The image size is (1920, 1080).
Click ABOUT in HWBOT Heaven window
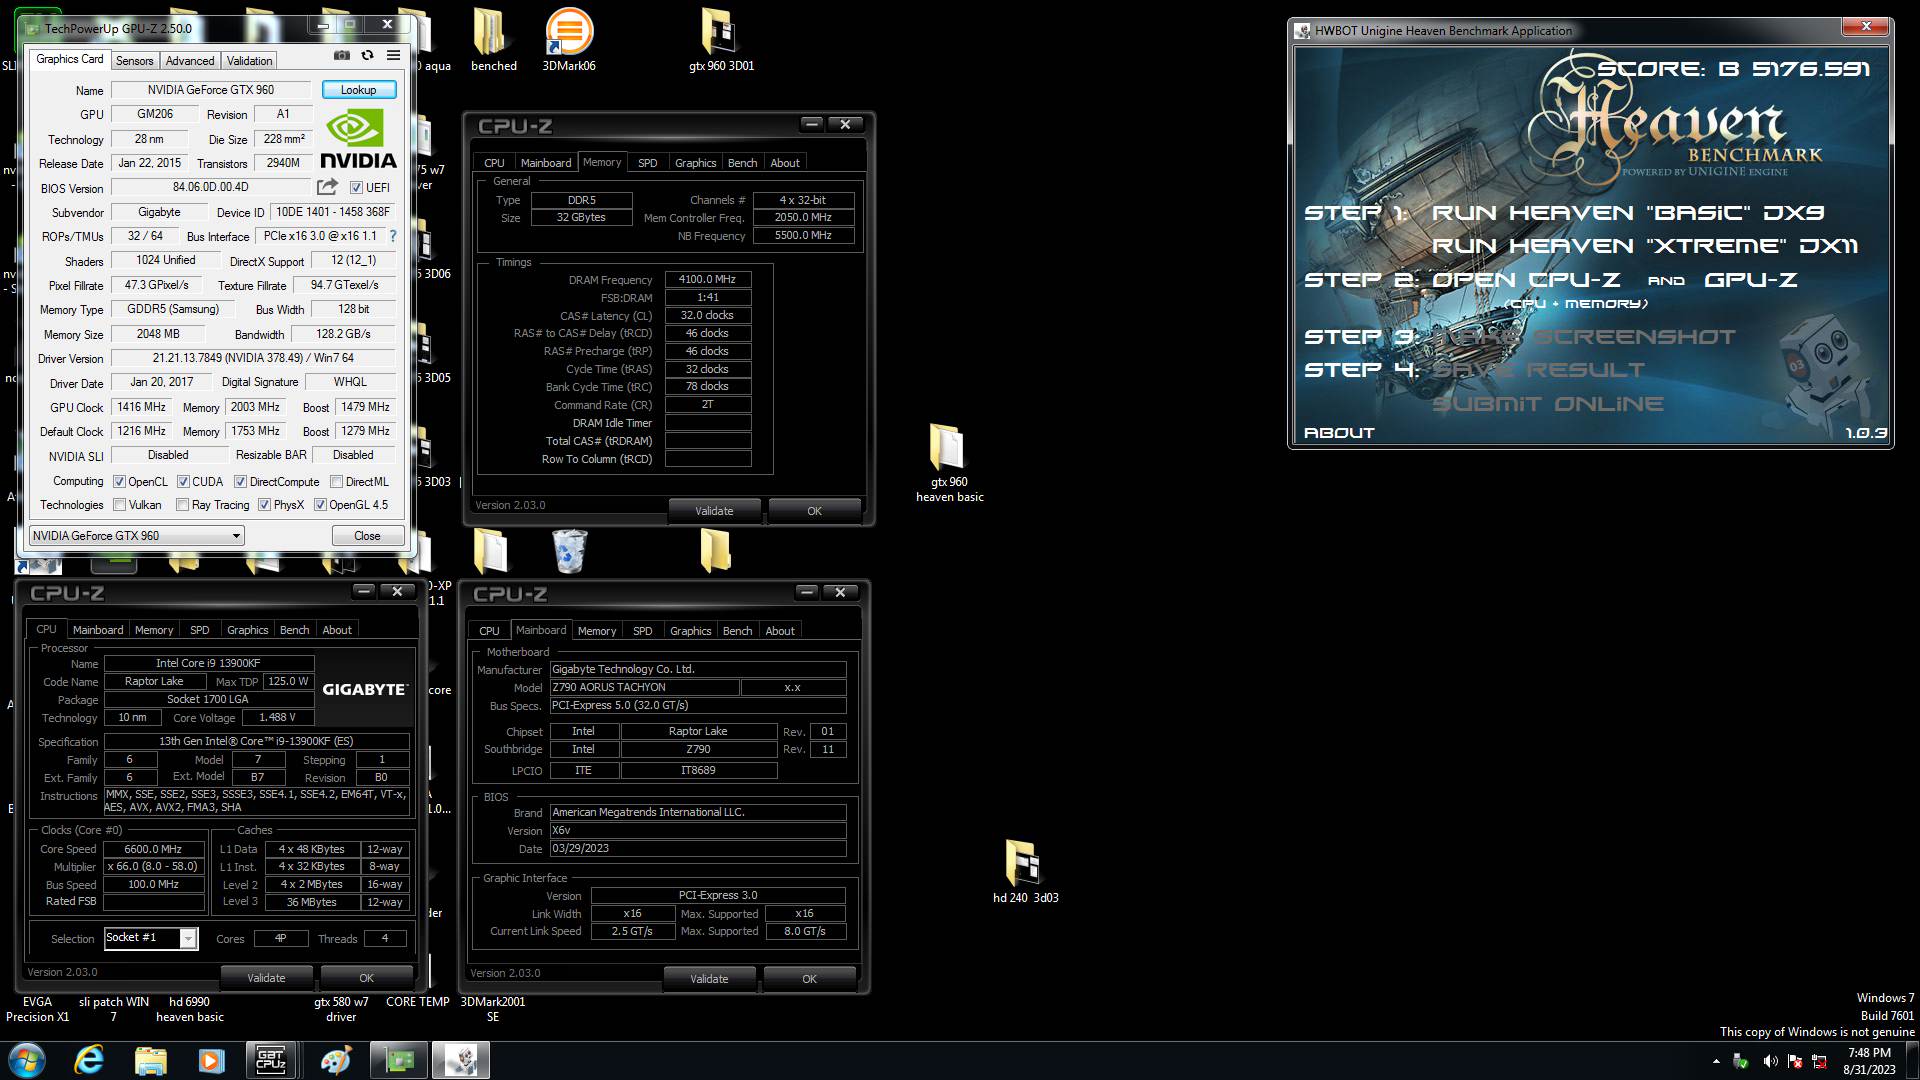coord(1339,433)
